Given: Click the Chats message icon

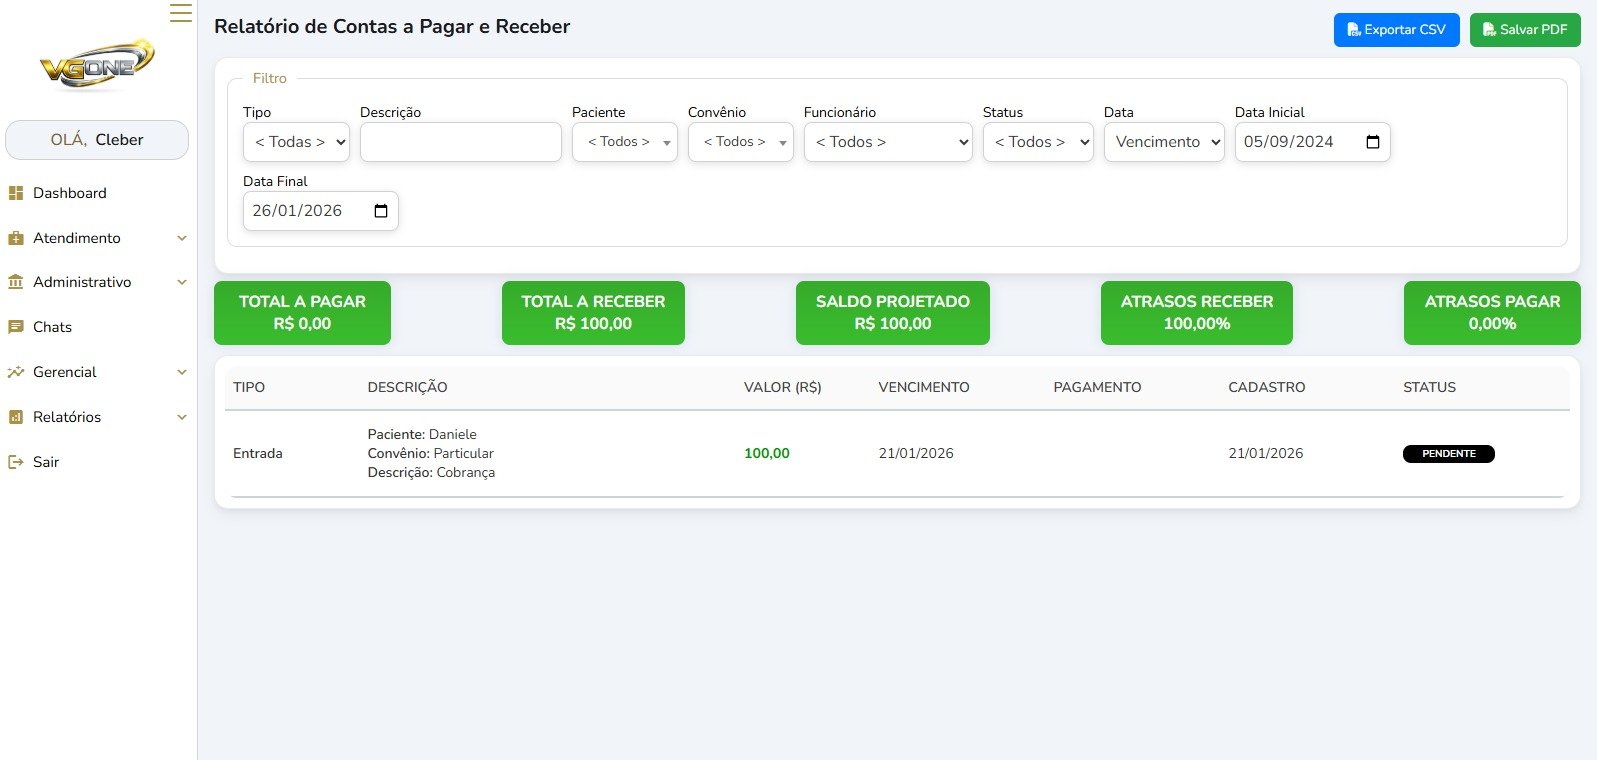Looking at the screenshot, I should (x=16, y=327).
